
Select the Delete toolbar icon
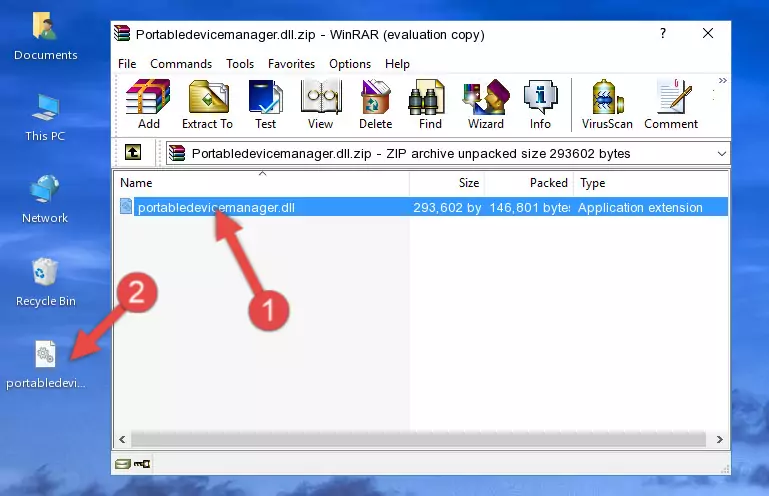point(375,104)
